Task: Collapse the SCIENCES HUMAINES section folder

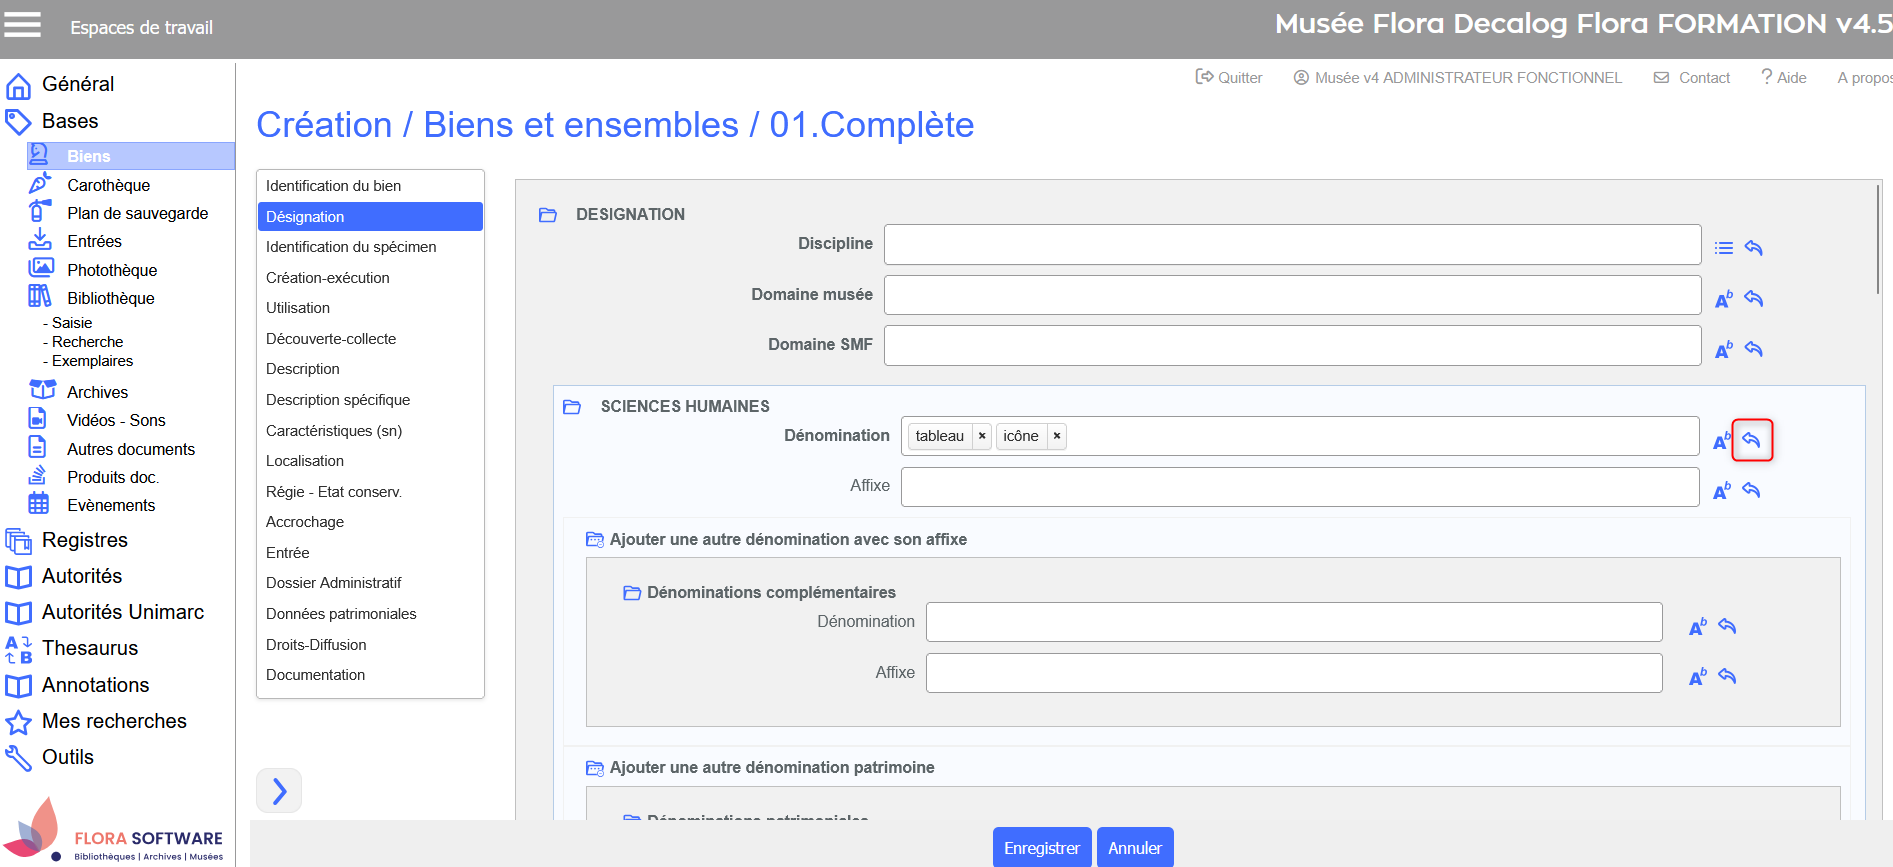Action: [x=572, y=407]
